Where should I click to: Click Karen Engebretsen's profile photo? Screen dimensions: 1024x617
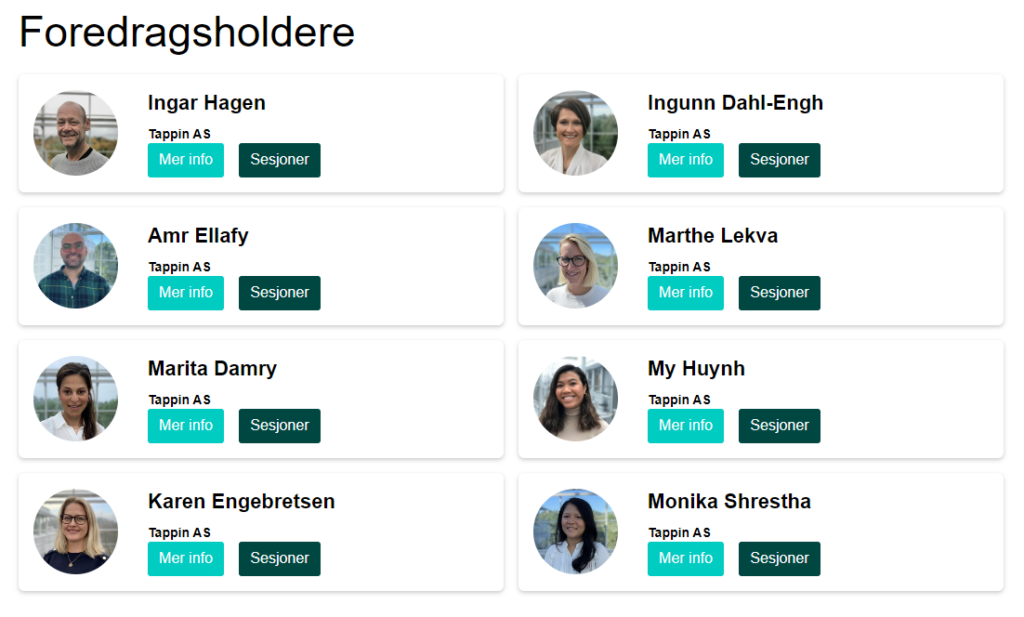coord(76,531)
